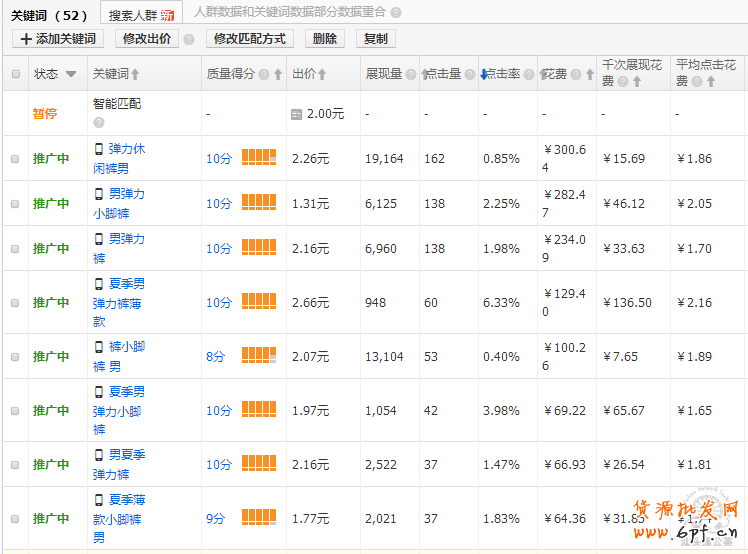The width and height of the screenshot is (748, 554).
Task: Check the row for 夏季男弹力裤薄款
Action: pyautogui.click(x=15, y=302)
